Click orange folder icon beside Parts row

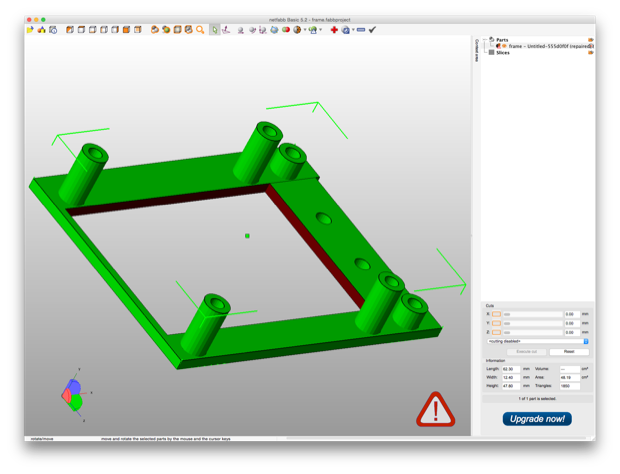pyautogui.click(x=591, y=40)
